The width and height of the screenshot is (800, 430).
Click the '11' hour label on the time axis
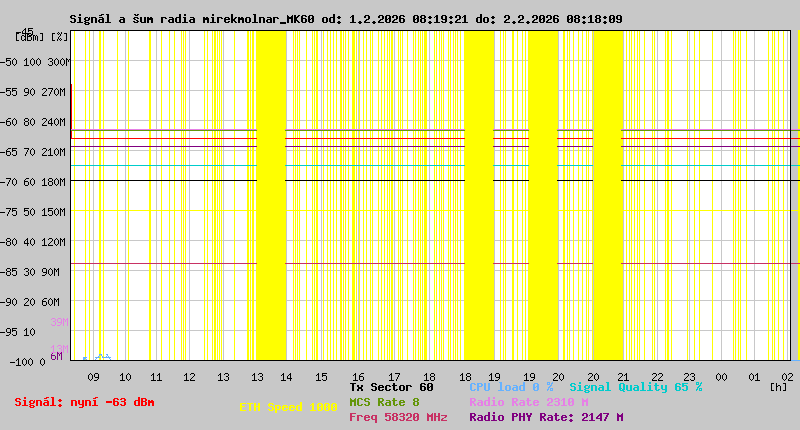pos(156,377)
